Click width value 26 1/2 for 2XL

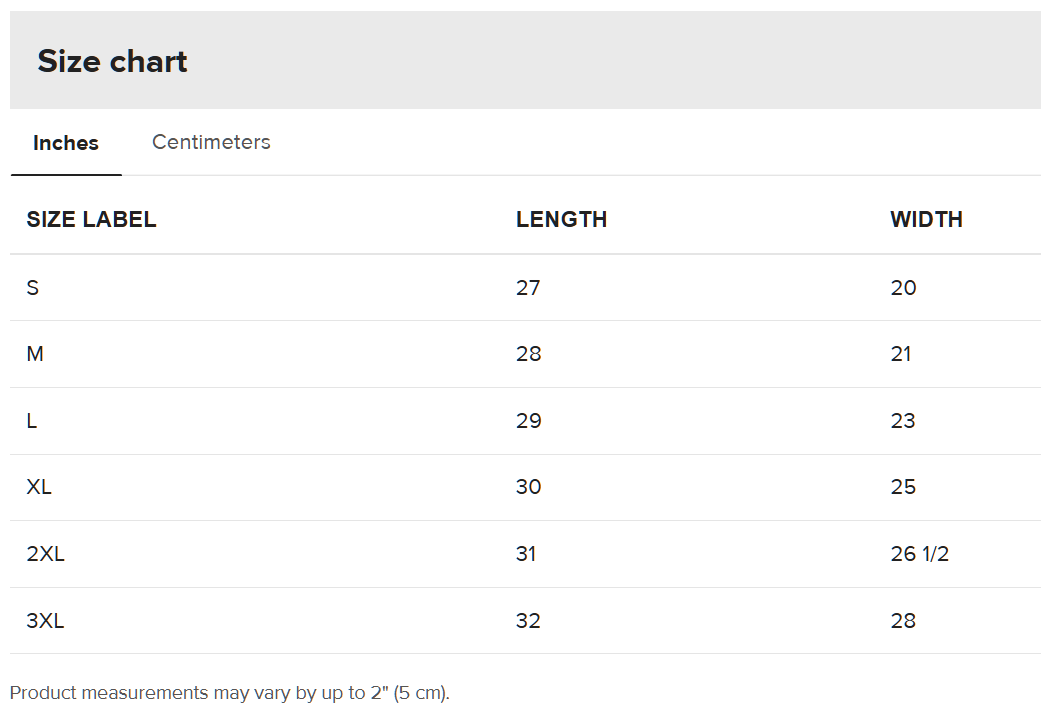(919, 554)
